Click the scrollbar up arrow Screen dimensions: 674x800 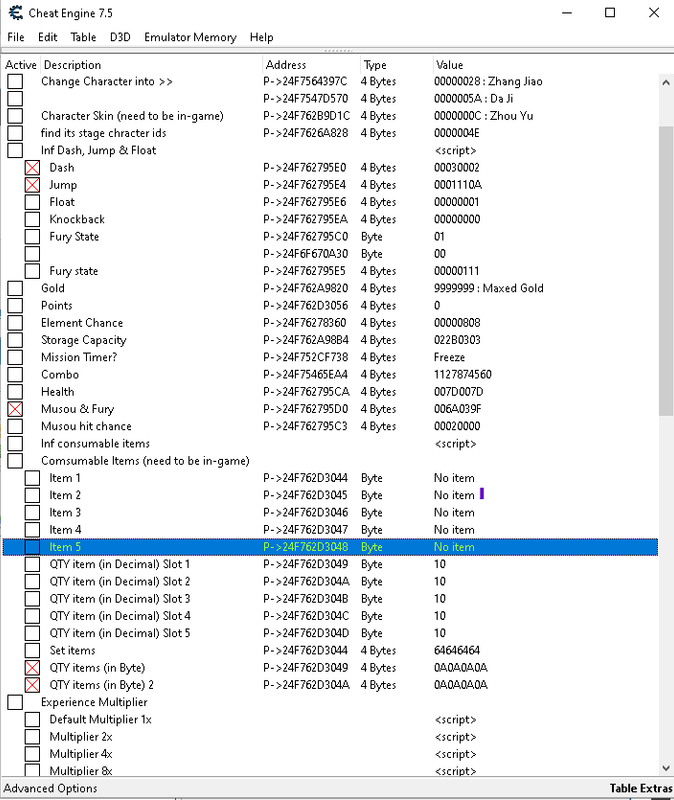click(666, 82)
